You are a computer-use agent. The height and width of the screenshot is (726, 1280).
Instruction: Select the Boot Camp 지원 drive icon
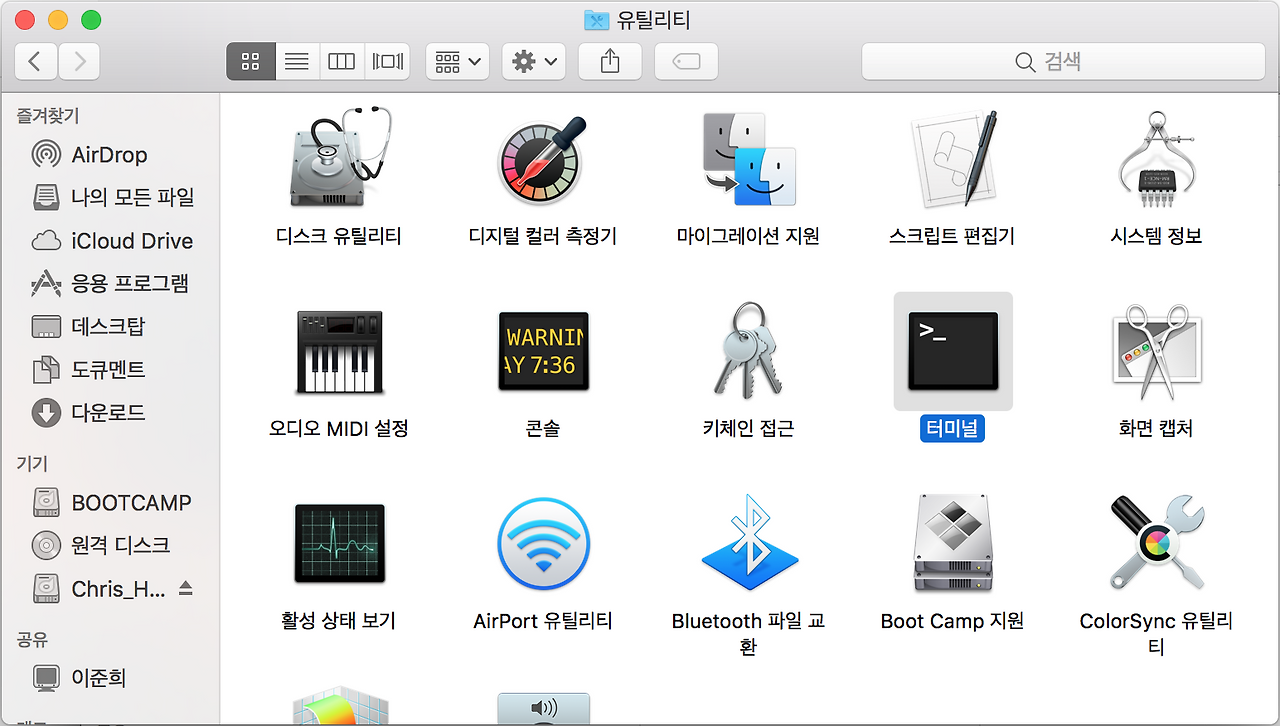pos(952,545)
